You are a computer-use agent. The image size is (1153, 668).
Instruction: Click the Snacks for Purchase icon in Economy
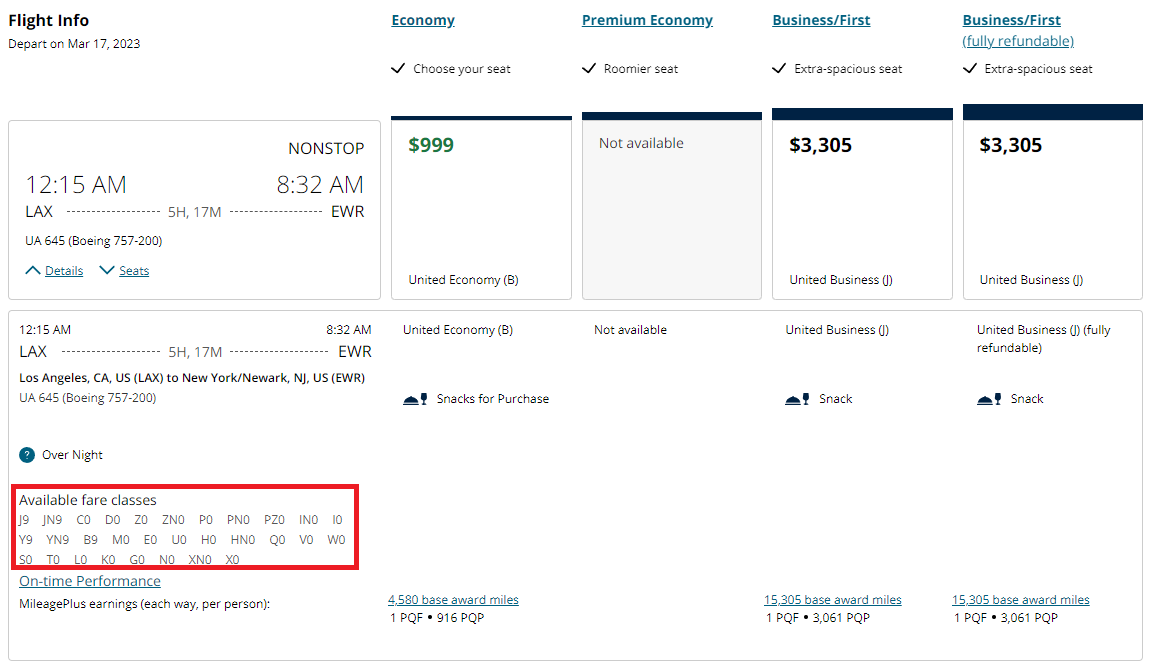click(414, 397)
